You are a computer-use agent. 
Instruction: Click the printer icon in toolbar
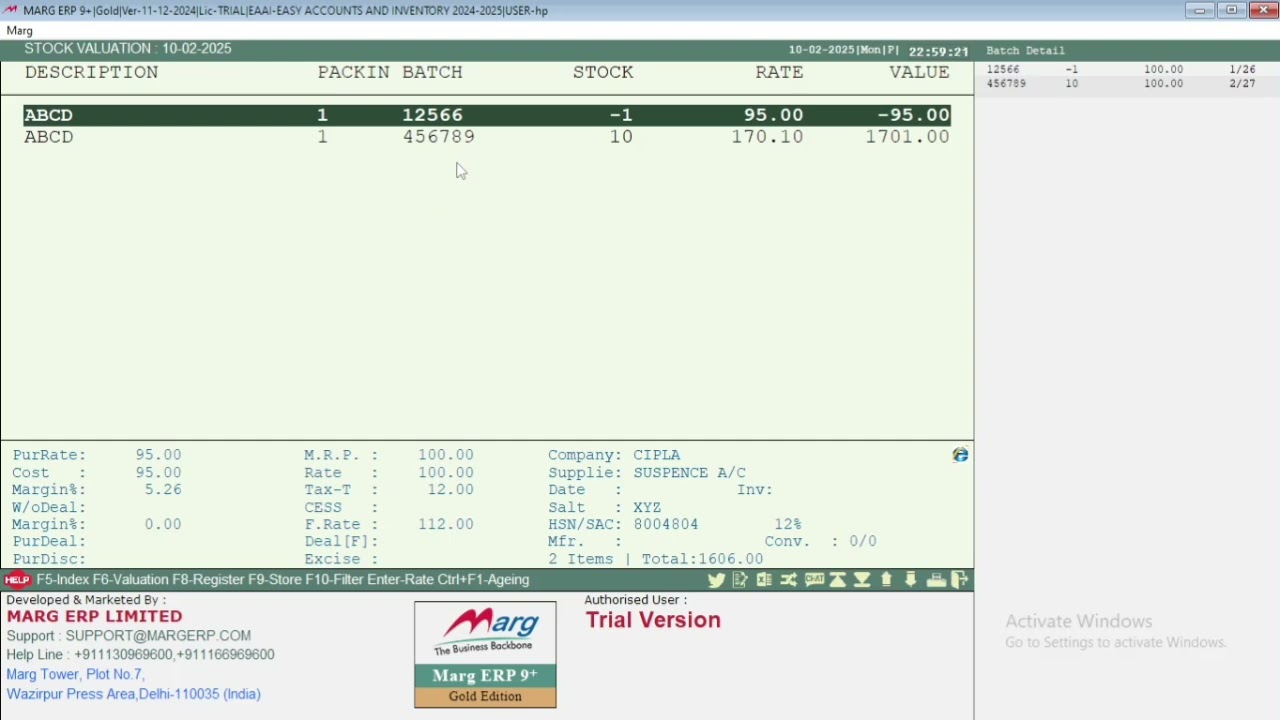tap(936, 580)
